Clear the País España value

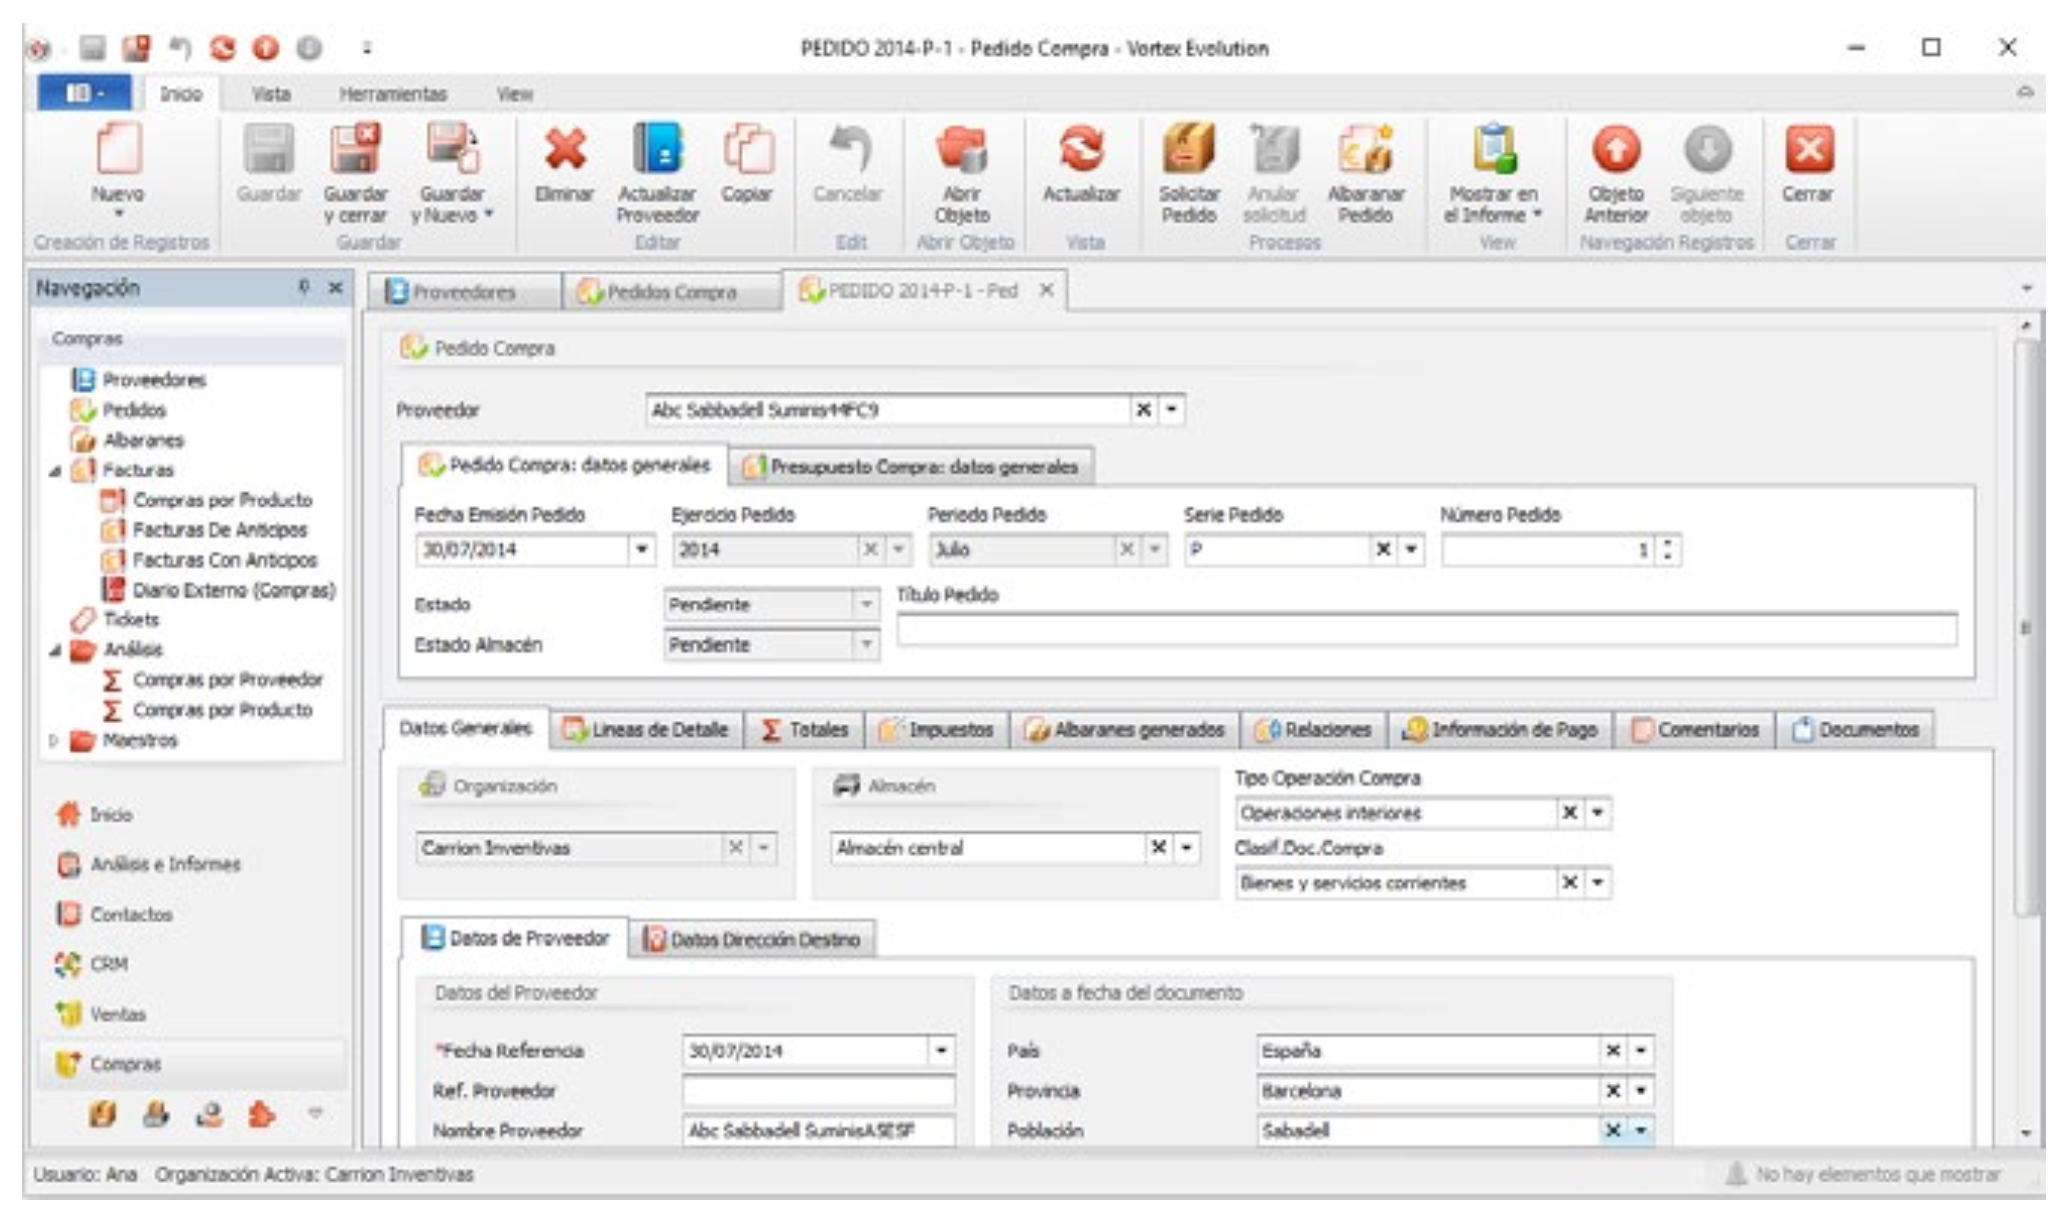click(1612, 1051)
